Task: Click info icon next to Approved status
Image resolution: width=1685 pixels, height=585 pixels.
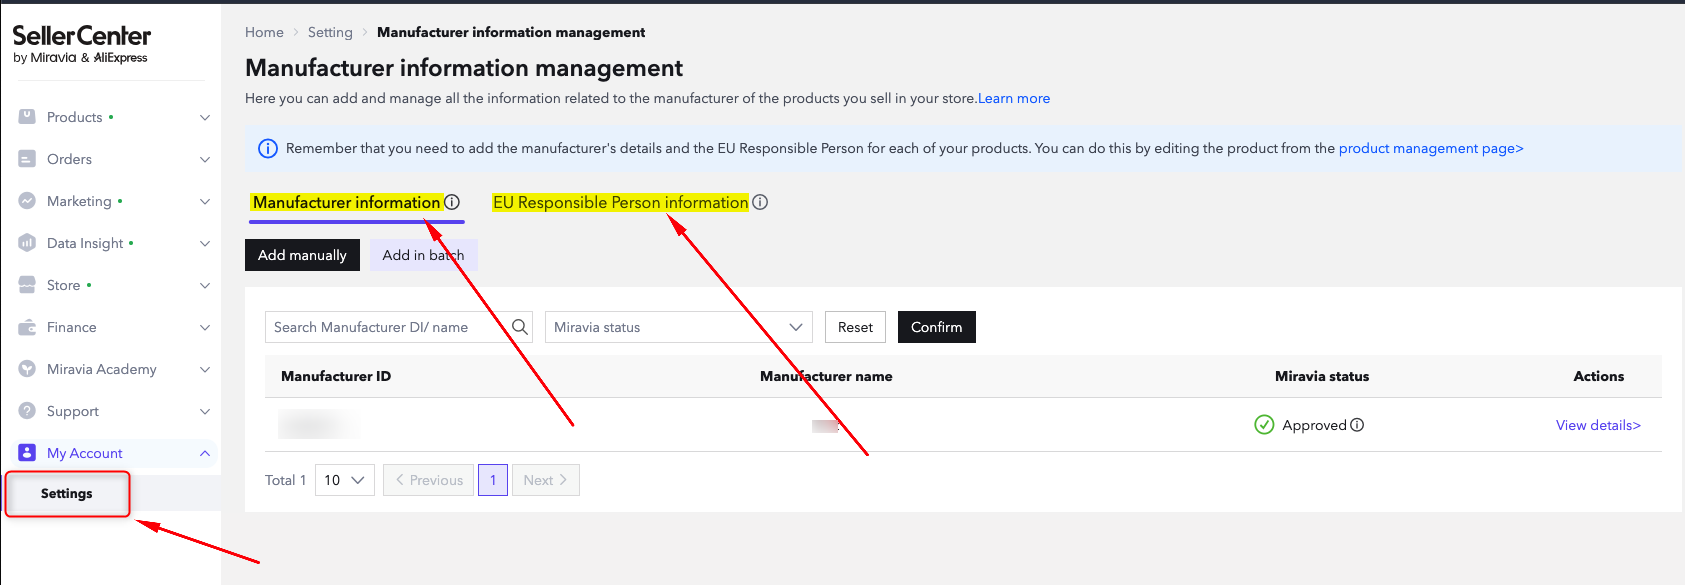Action: click(1357, 425)
